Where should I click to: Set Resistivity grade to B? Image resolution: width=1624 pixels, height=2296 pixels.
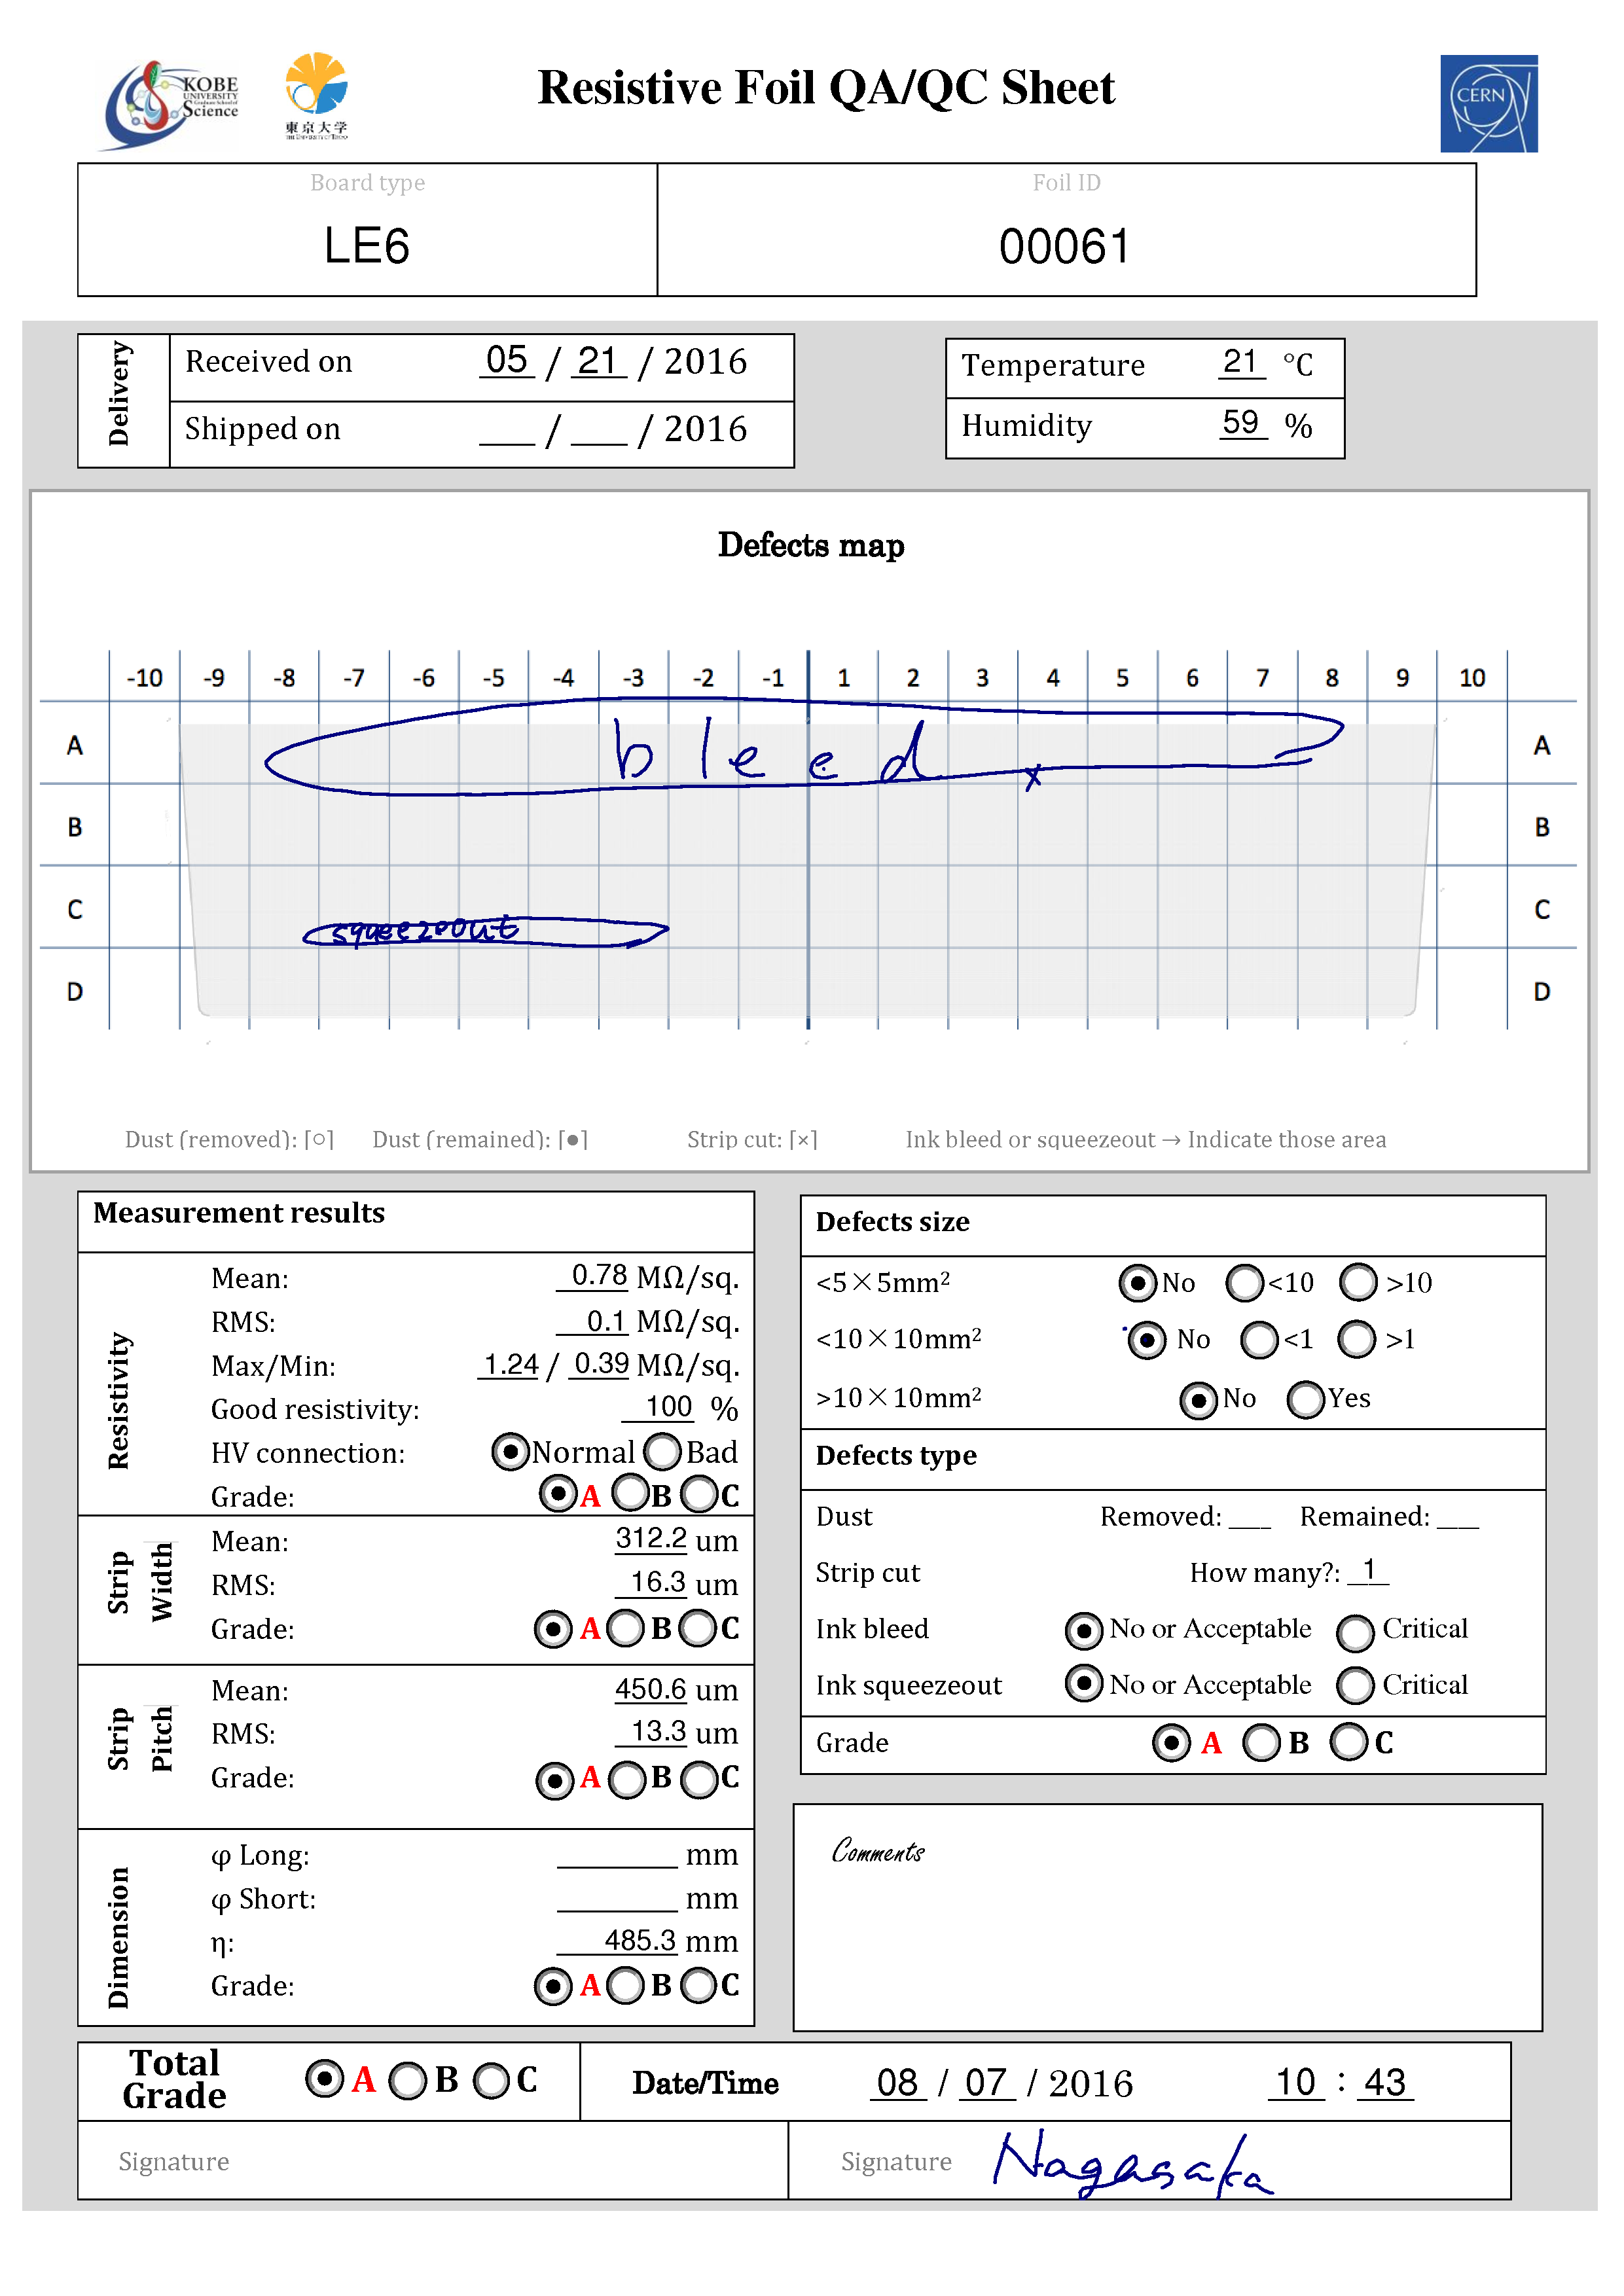pos(630,1493)
